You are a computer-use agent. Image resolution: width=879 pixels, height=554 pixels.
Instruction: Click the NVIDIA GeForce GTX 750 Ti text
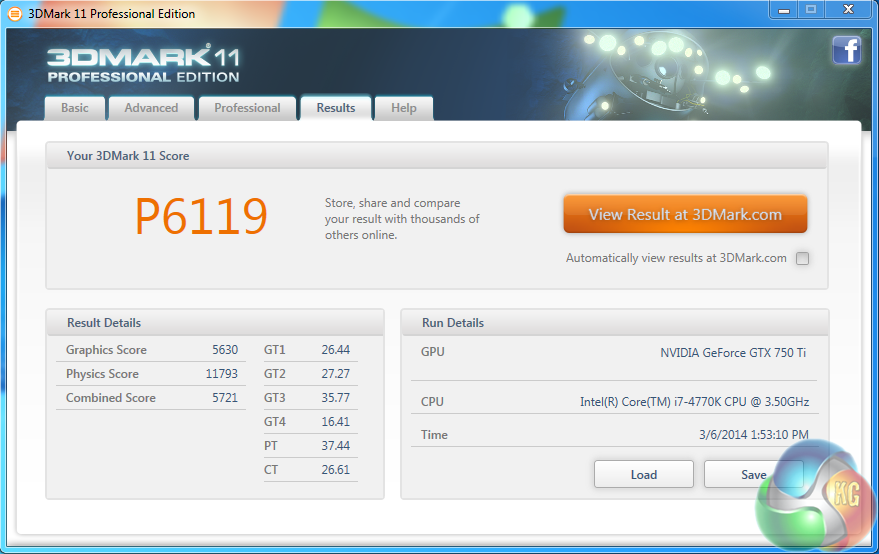tap(733, 353)
